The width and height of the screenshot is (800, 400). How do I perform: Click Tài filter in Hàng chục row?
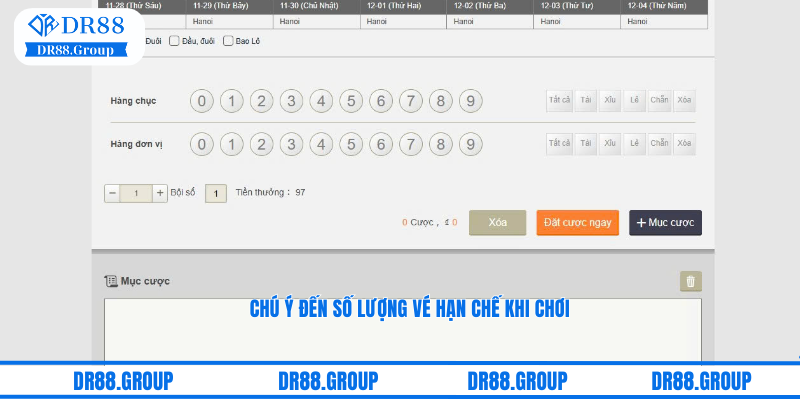click(x=586, y=101)
